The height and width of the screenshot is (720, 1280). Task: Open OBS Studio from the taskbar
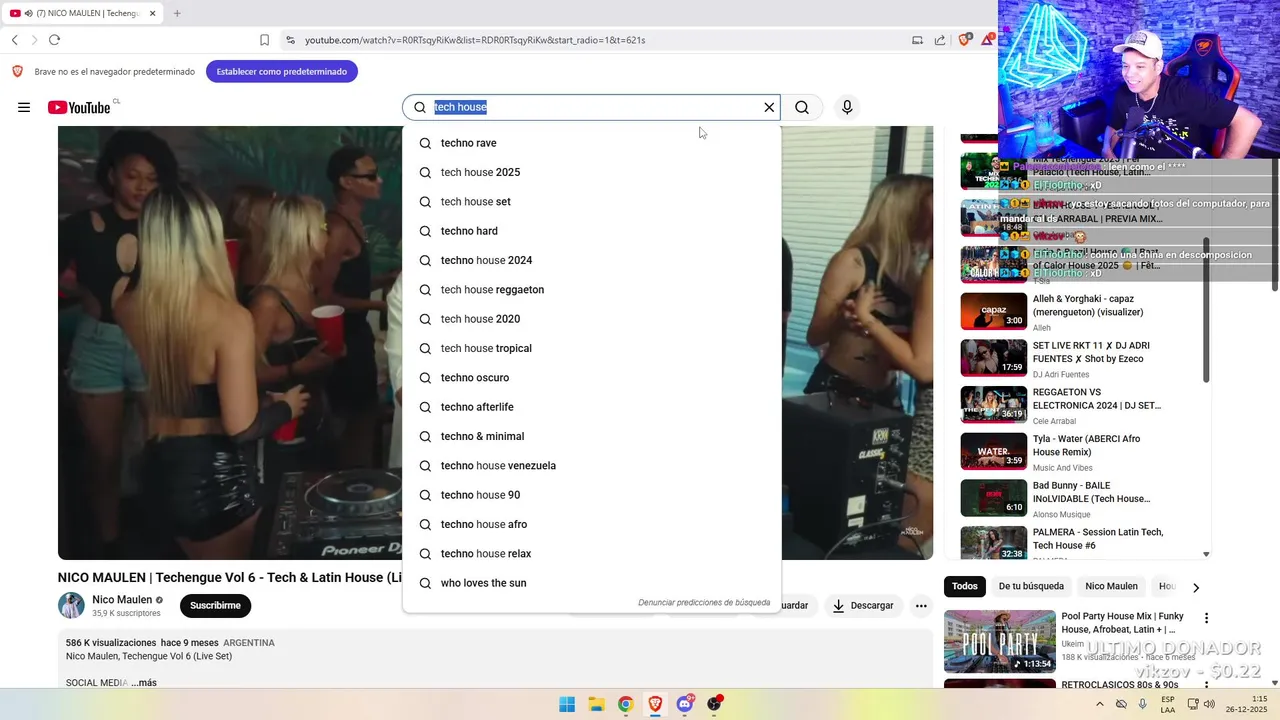tap(714, 704)
